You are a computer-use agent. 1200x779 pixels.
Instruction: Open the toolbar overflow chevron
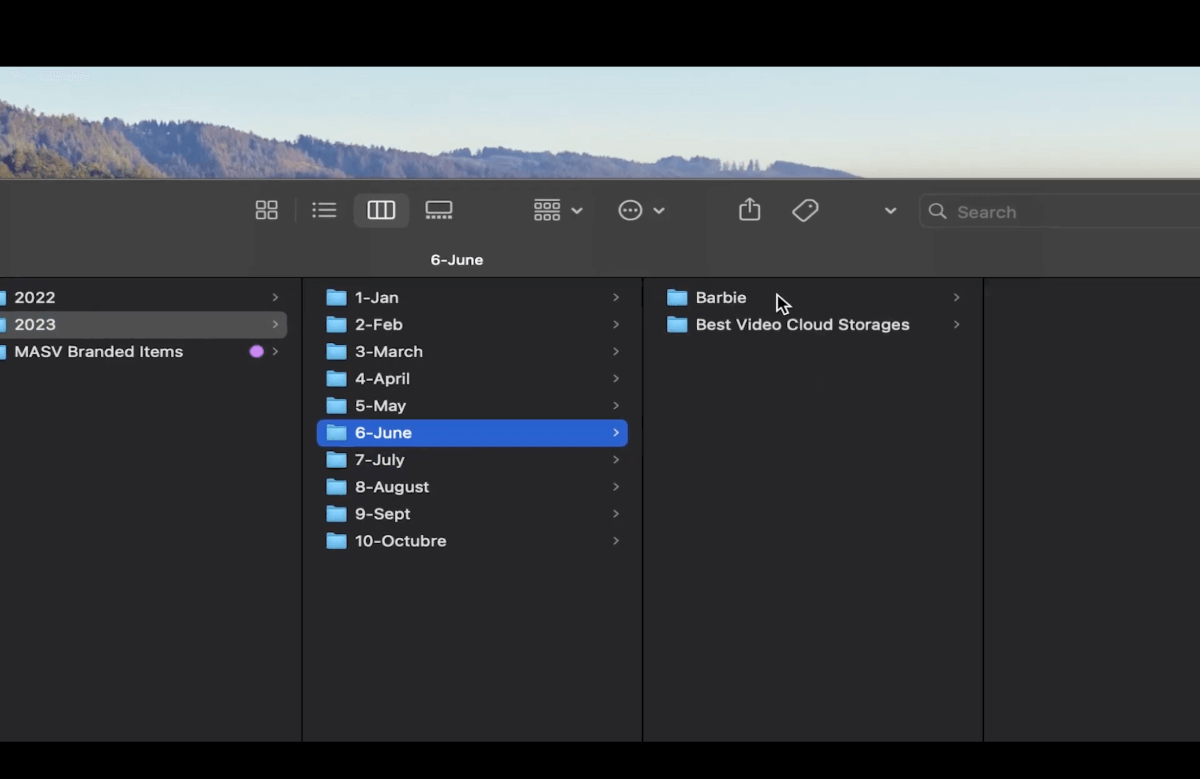[x=890, y=211]
